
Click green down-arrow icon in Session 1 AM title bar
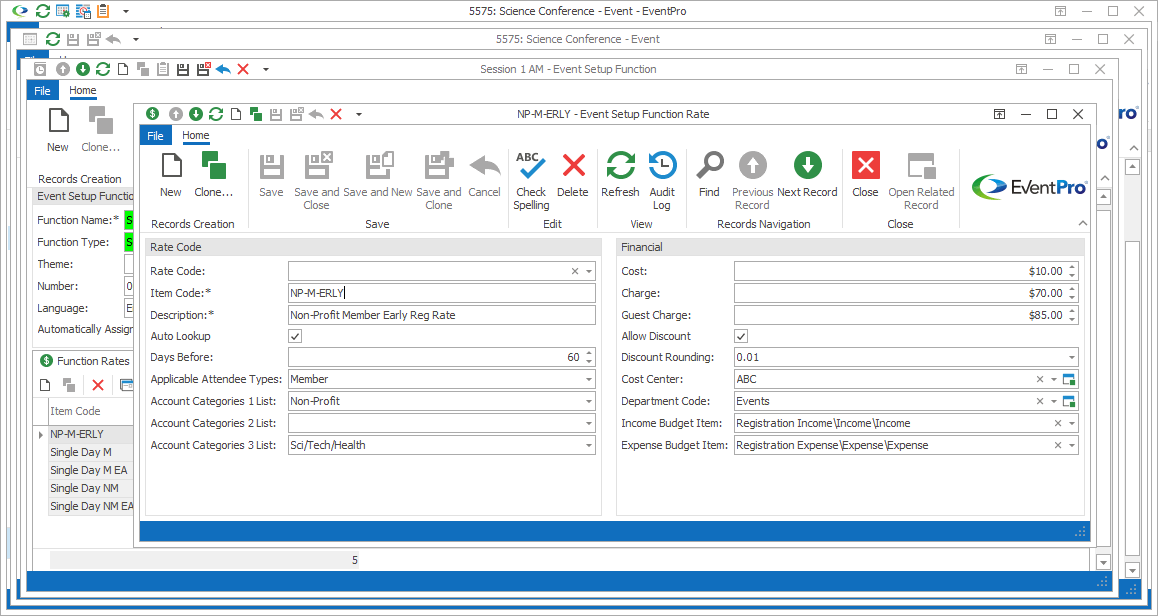tap(83, 69)
